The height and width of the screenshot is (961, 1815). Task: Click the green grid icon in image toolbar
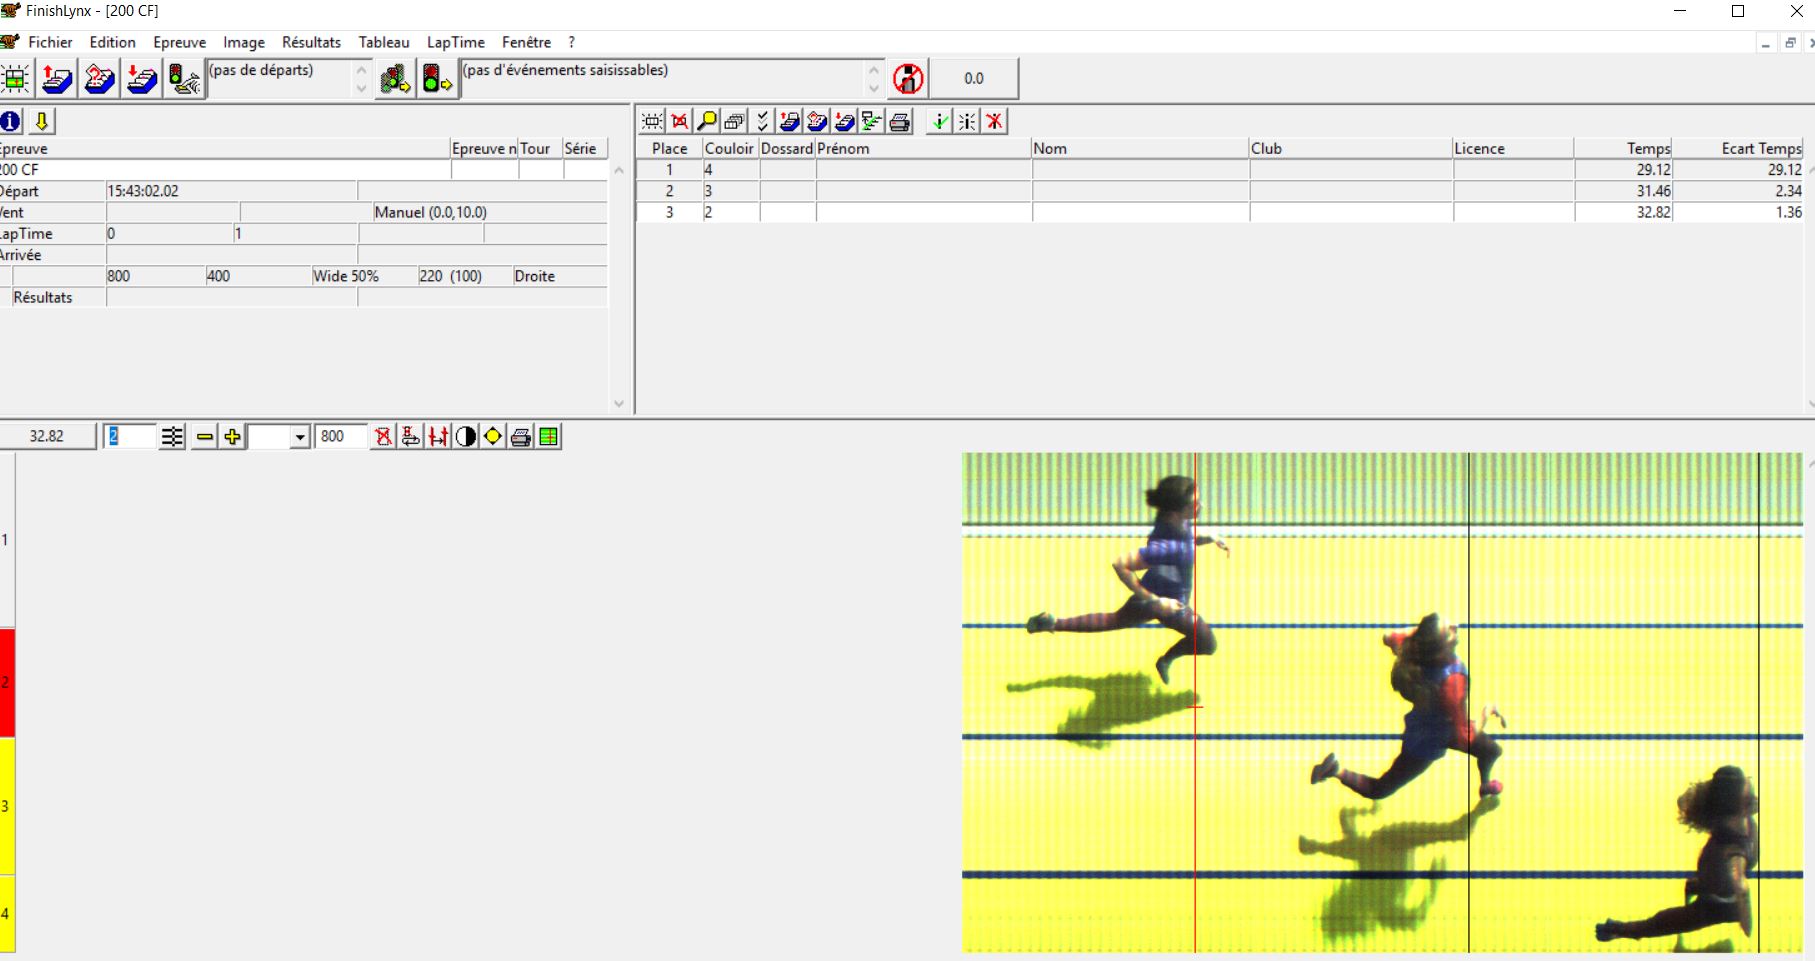(x=549, y=437)
